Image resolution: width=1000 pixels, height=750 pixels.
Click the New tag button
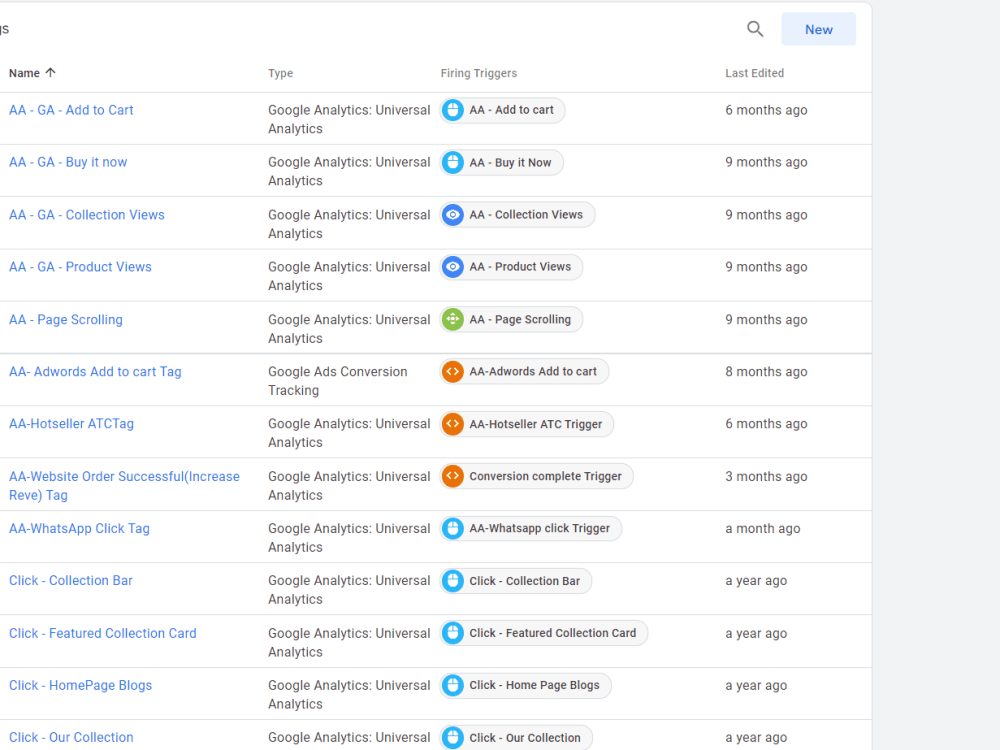[x=818, y=29]
